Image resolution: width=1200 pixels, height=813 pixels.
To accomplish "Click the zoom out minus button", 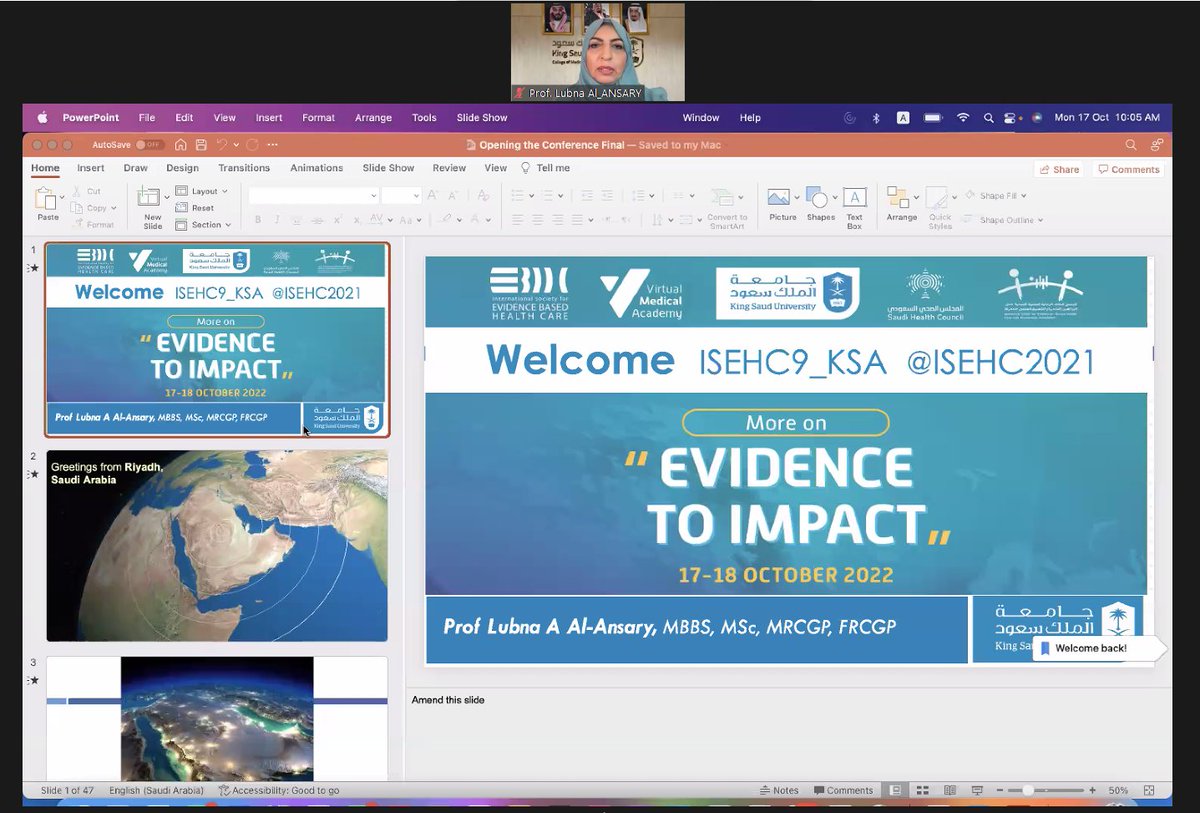I will (1001, 790).
